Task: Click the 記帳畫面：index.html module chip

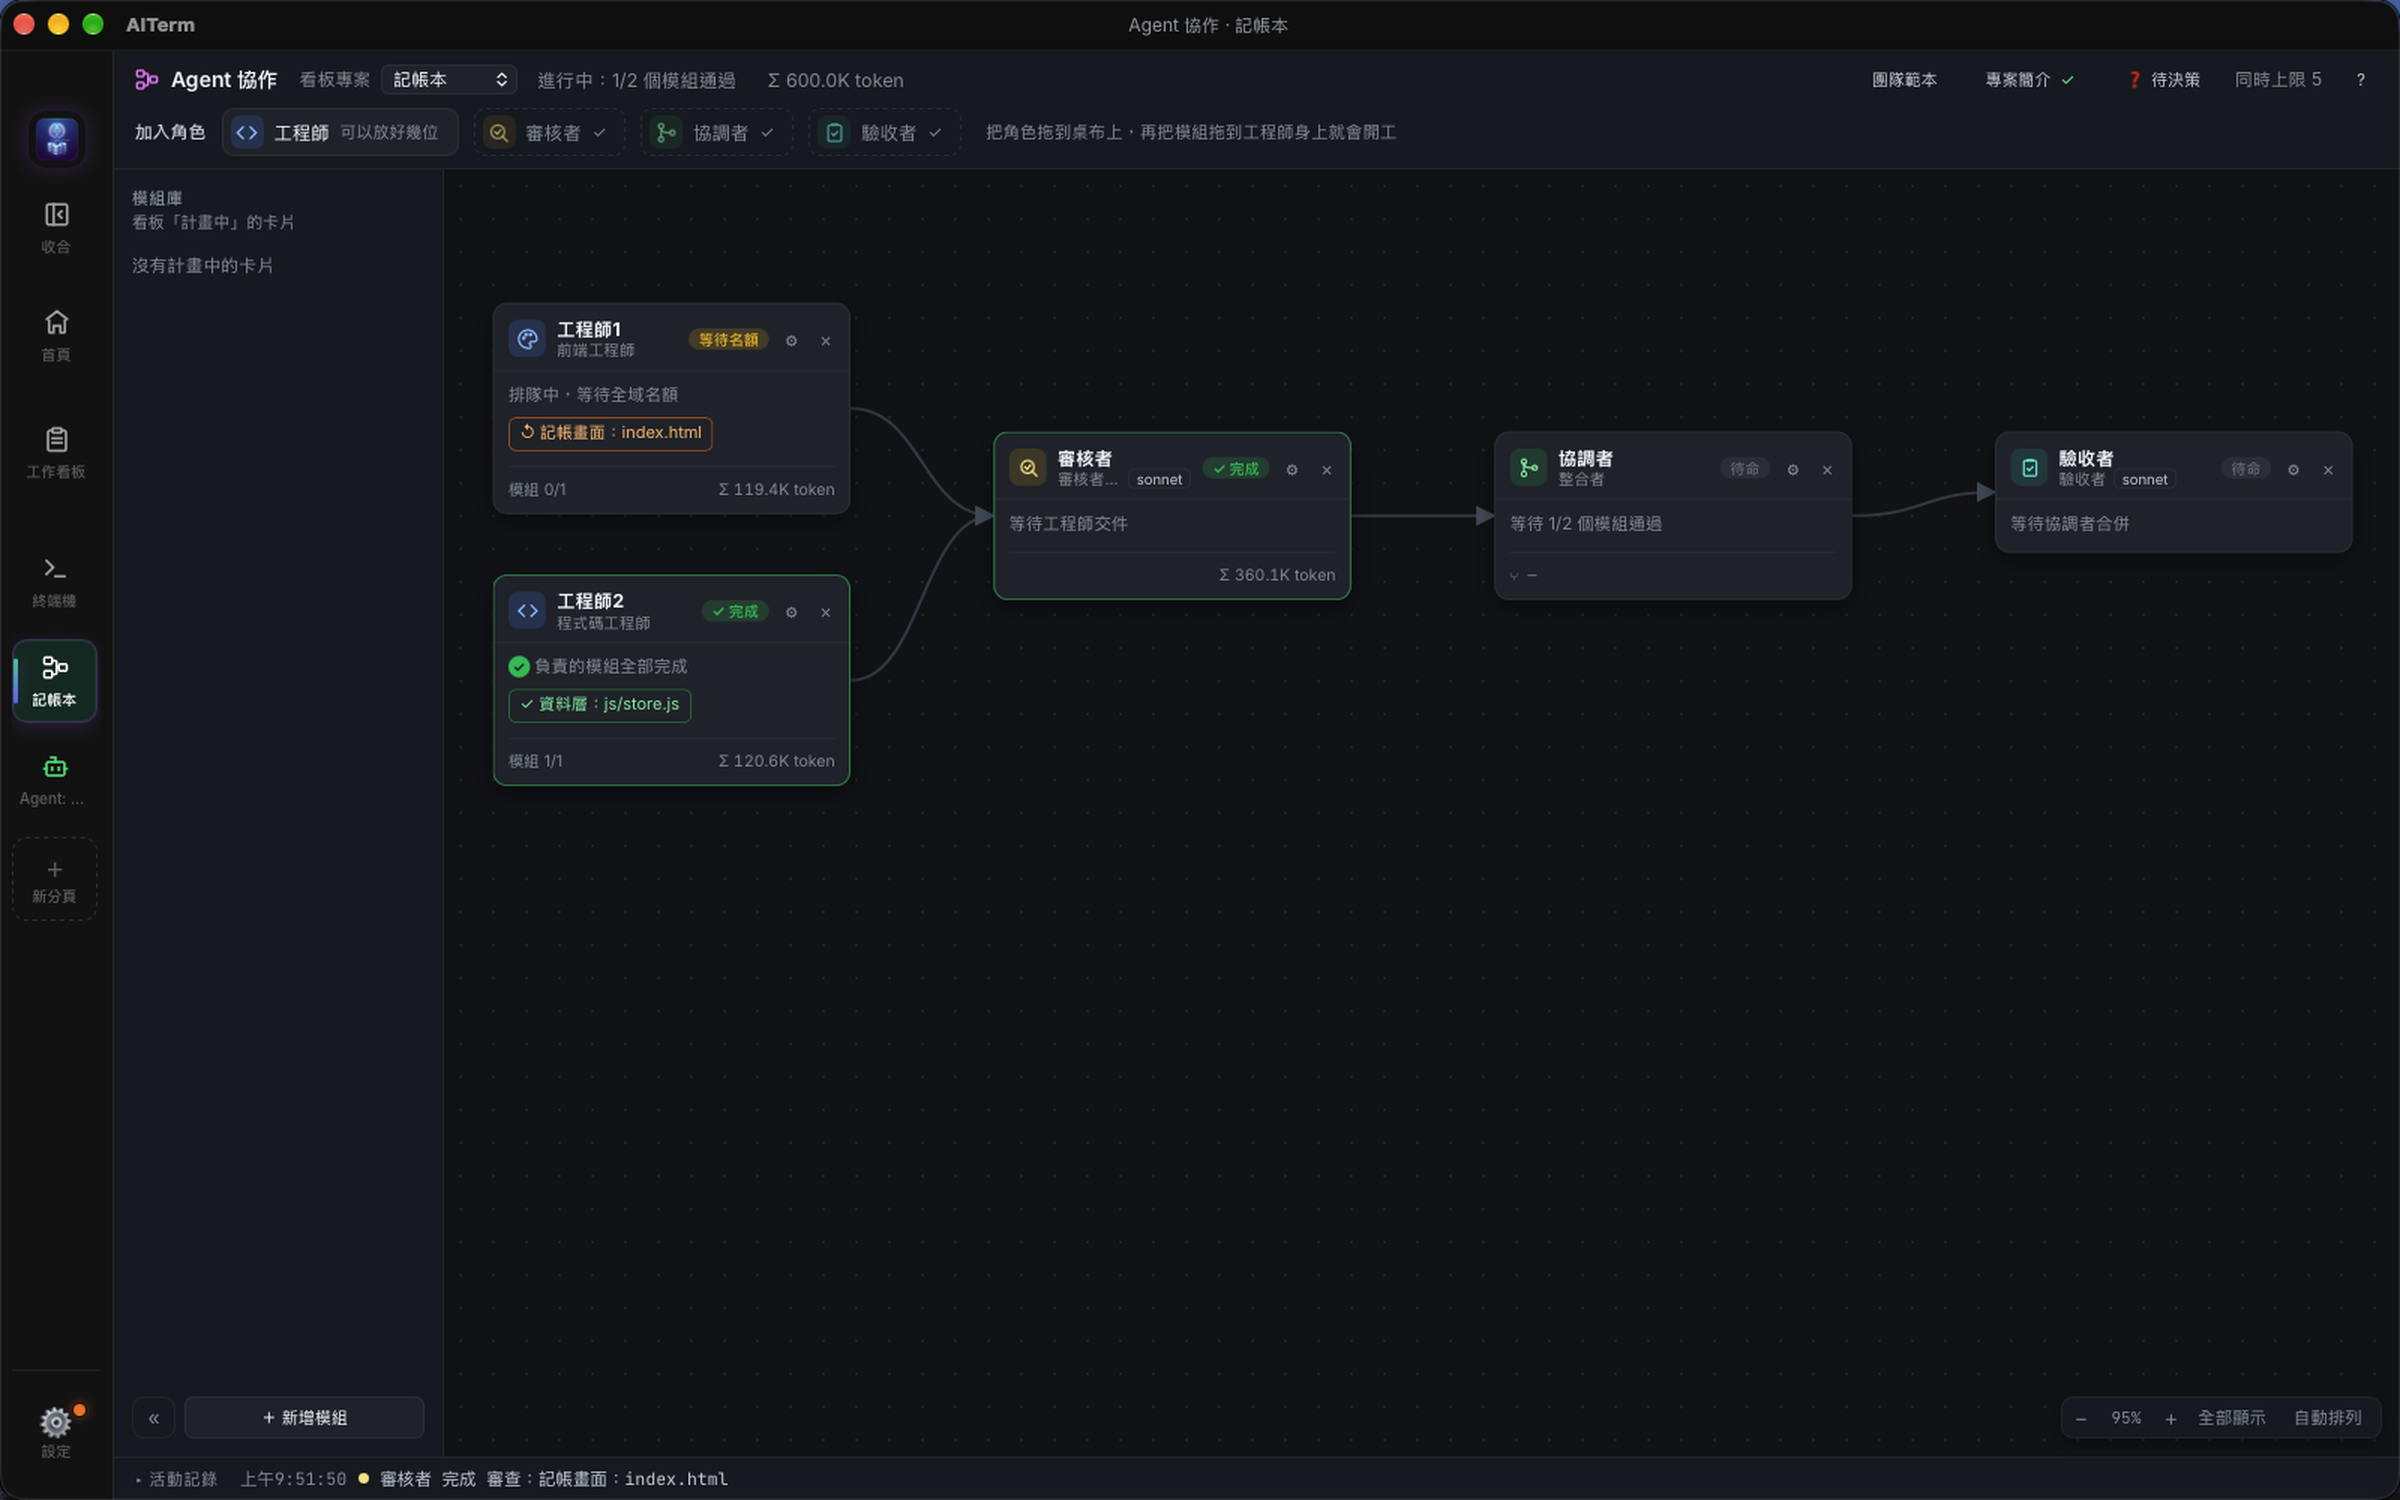Action: [x=611, y=433]
